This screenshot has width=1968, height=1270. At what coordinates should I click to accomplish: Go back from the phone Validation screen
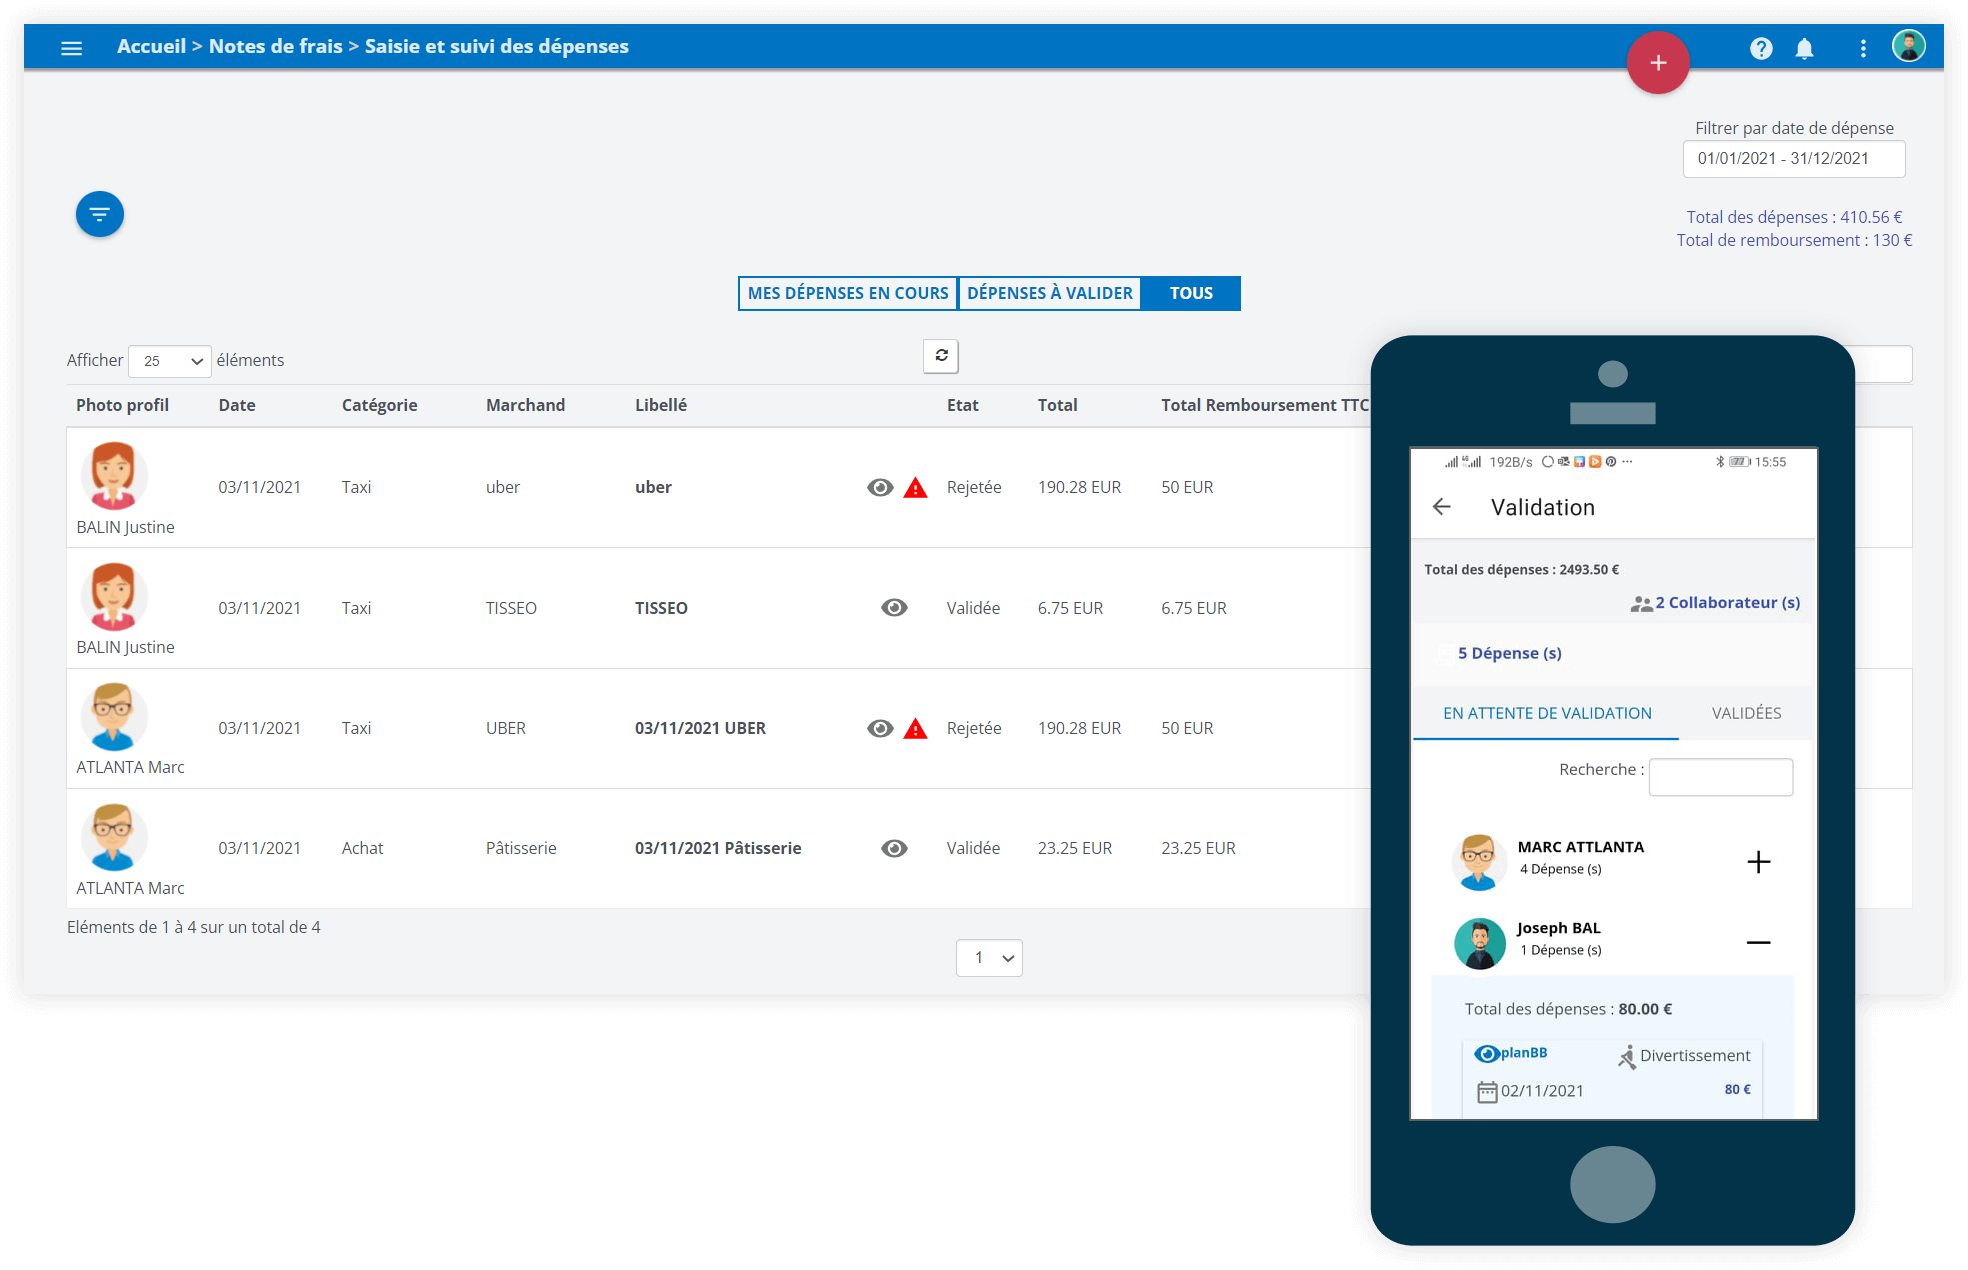pos(1441,507)
